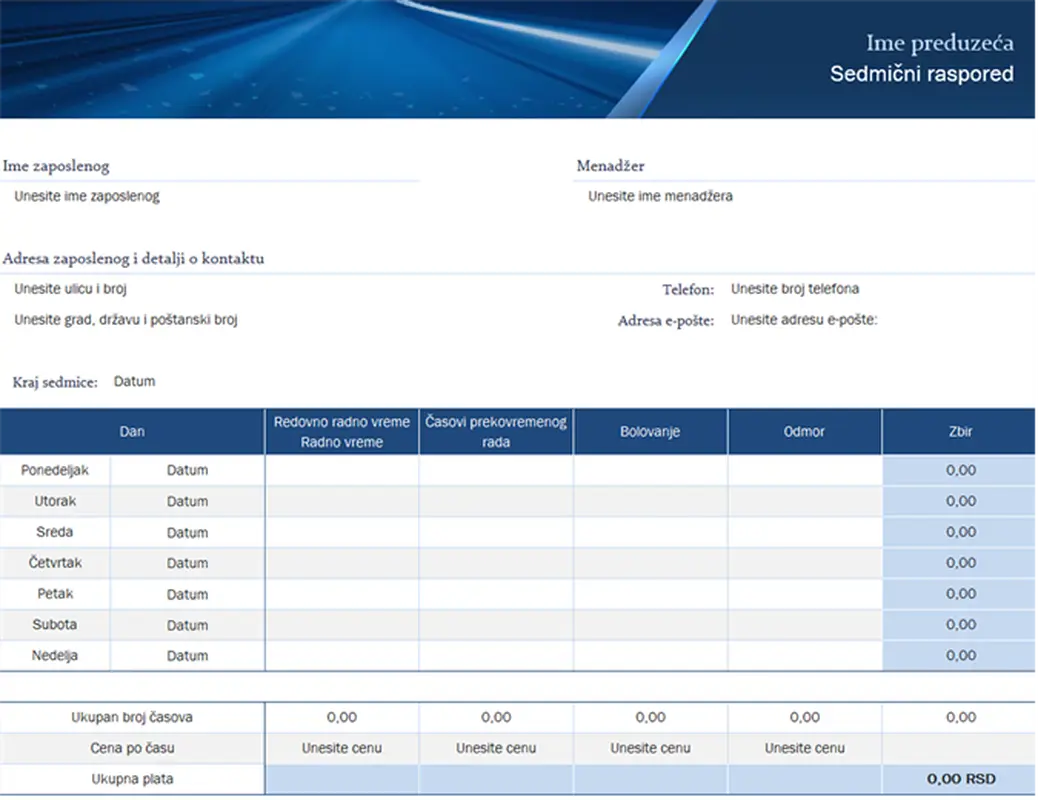Click the '0,00 RSD' total pay cell
The width and height of the screenshot is (1038, 800).
coord(960,779)
